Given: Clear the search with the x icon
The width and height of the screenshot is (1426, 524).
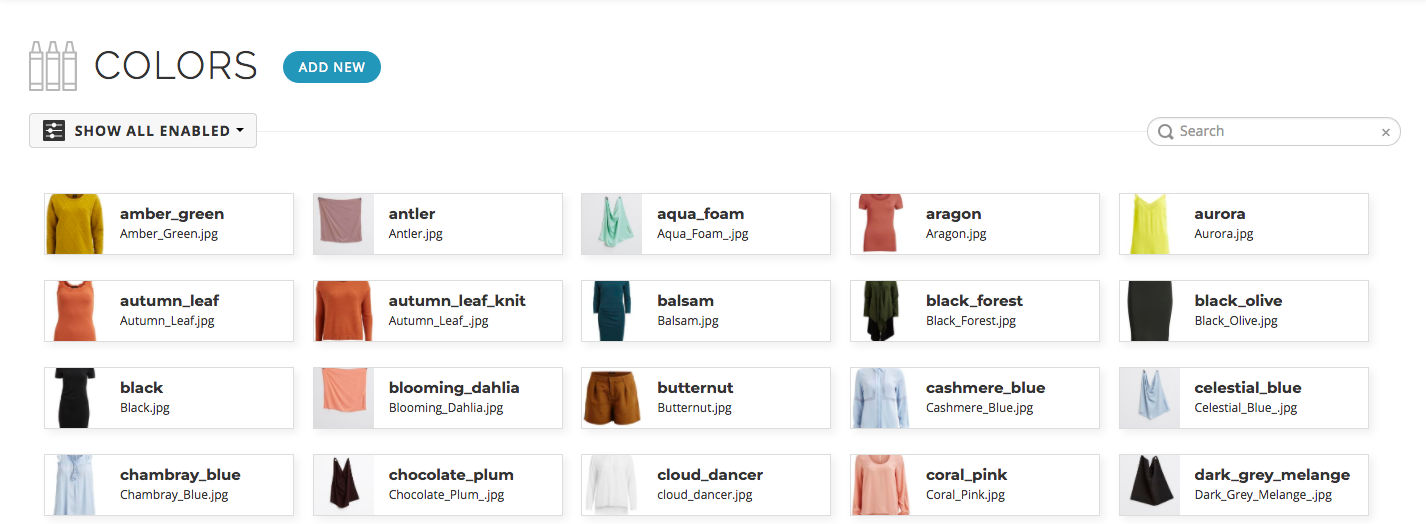Looking at the screenshot, I should (x=1386, y=132).
